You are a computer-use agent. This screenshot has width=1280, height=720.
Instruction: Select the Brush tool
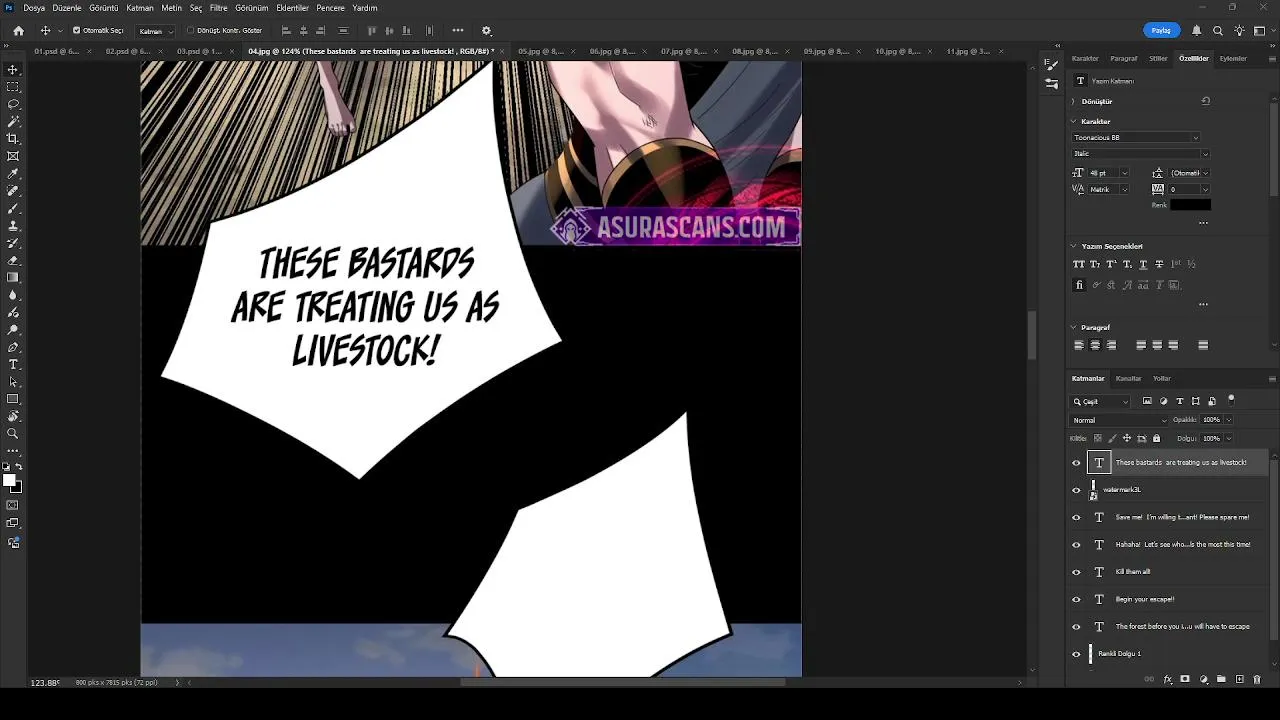tap(13, 208)
